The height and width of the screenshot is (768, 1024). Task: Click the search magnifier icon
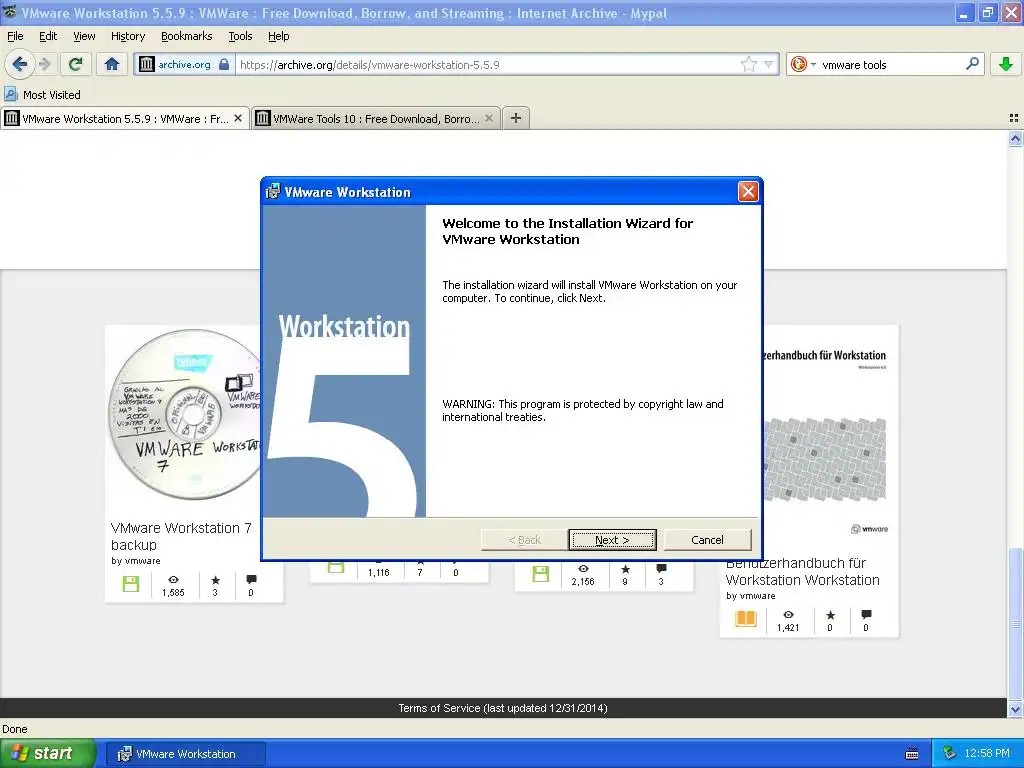point(972,64)
